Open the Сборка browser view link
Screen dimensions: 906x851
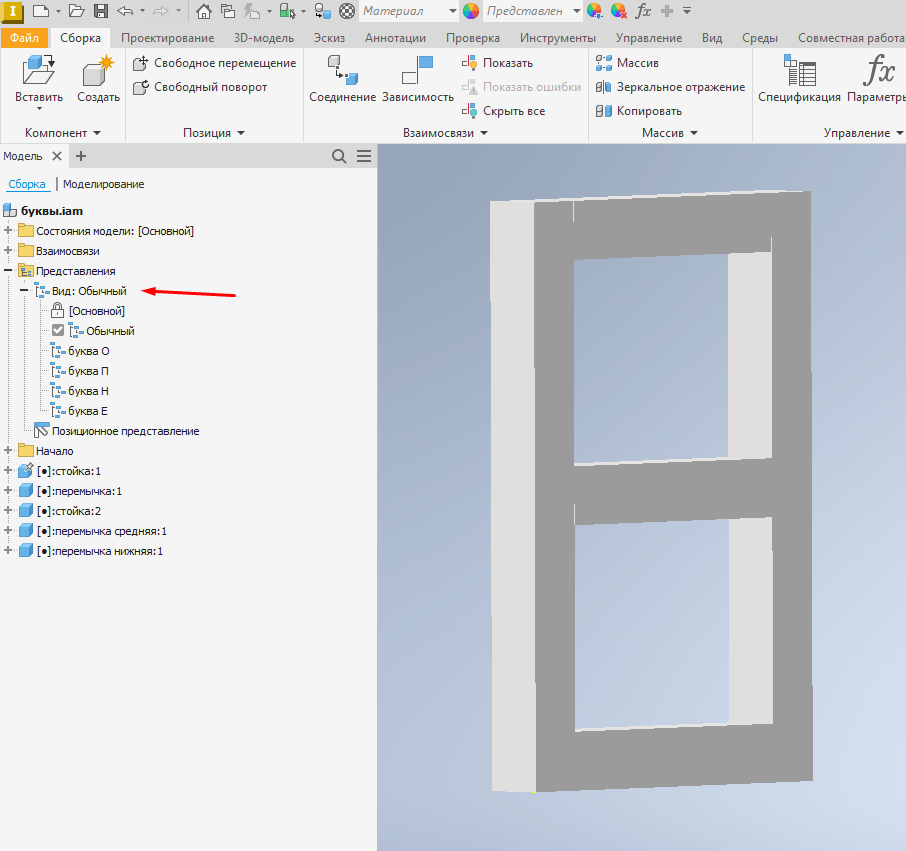point(27,184)
